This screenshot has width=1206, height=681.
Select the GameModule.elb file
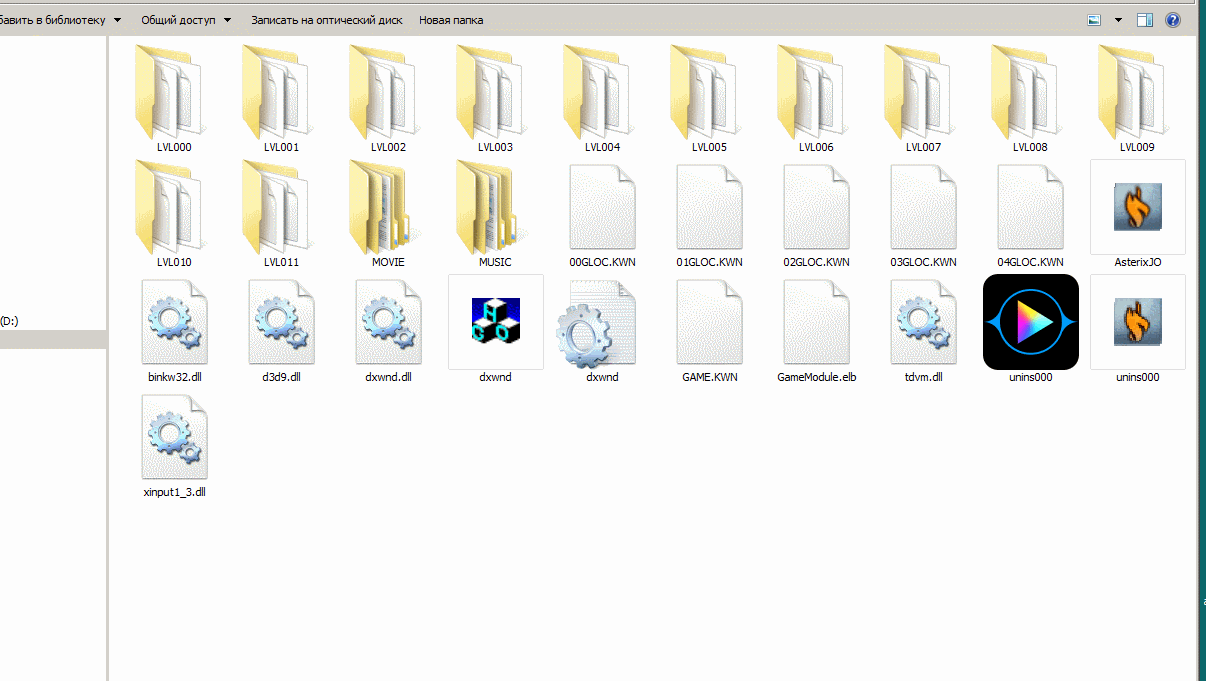pyautogui.click(x=816, y=329)
